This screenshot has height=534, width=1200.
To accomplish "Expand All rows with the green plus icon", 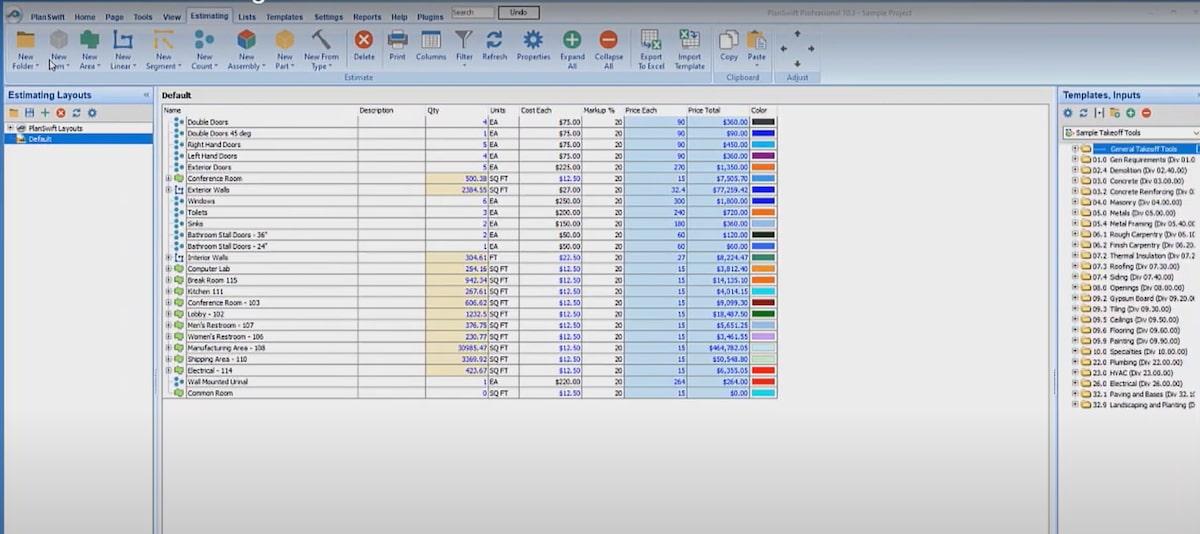I will 572,40.
